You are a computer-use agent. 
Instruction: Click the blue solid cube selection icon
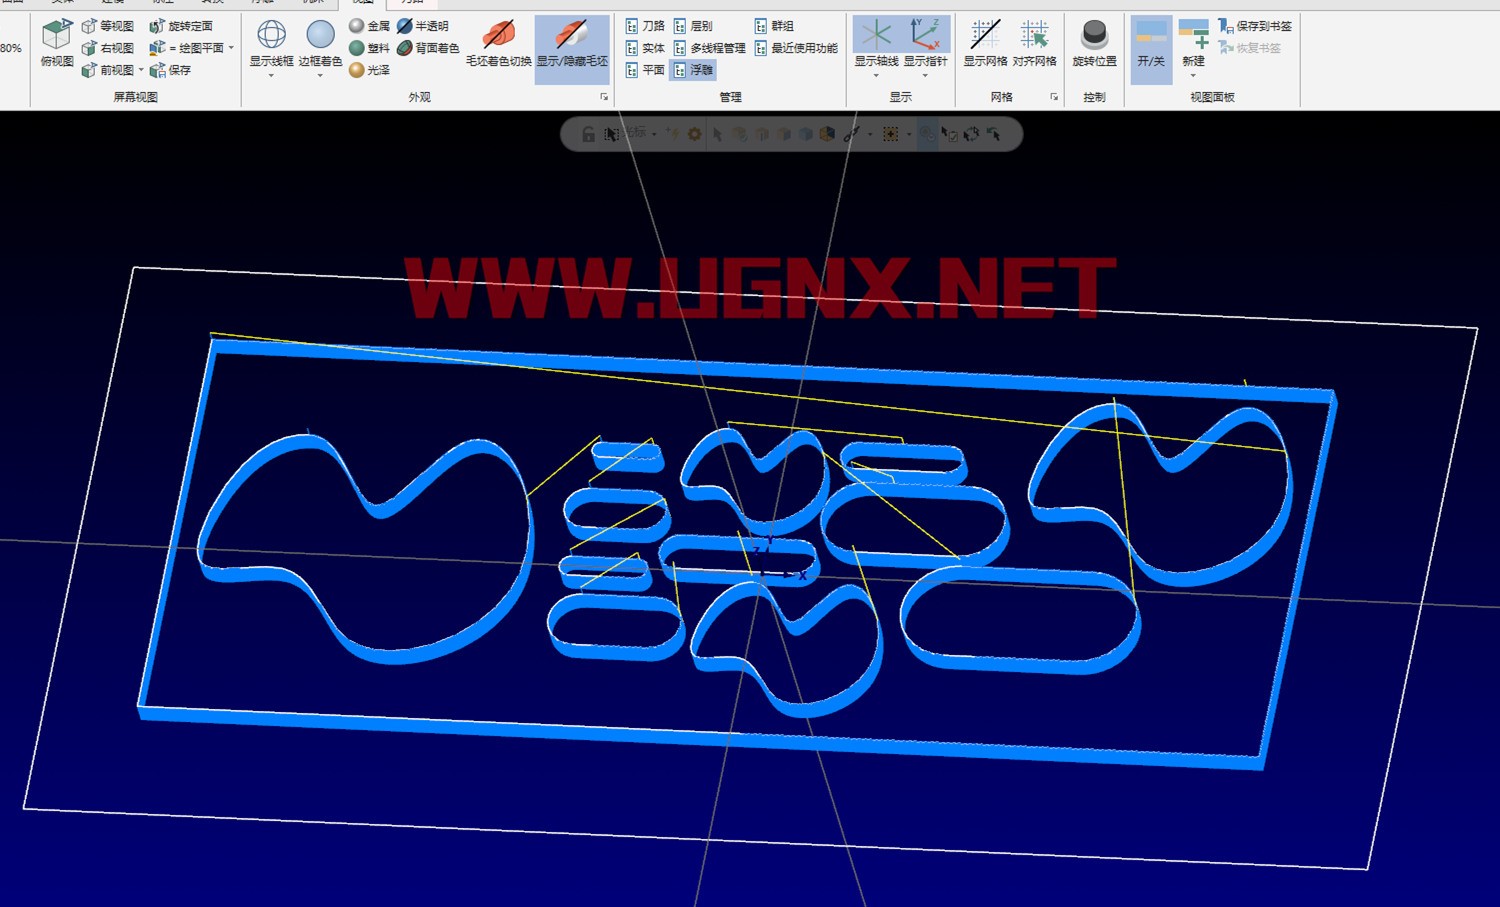coord(806,134)
